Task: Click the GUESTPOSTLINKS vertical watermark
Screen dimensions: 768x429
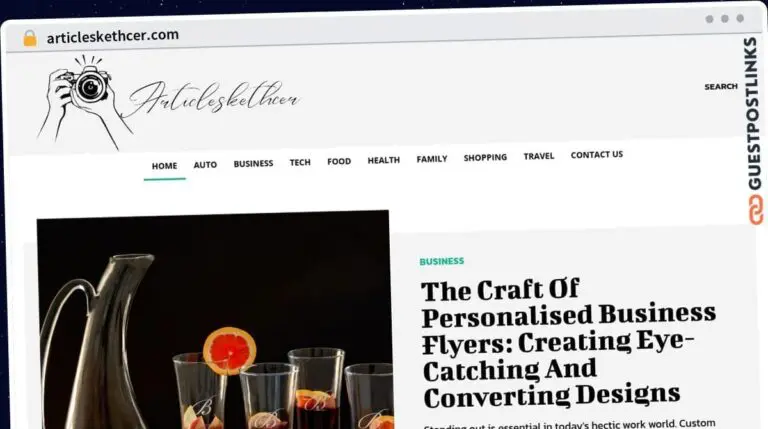Action: pyautogui.click(x=753, y=114)
